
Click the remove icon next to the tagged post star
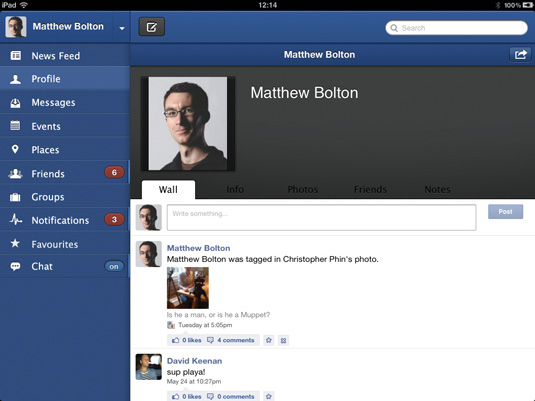[x=283, y=340]
